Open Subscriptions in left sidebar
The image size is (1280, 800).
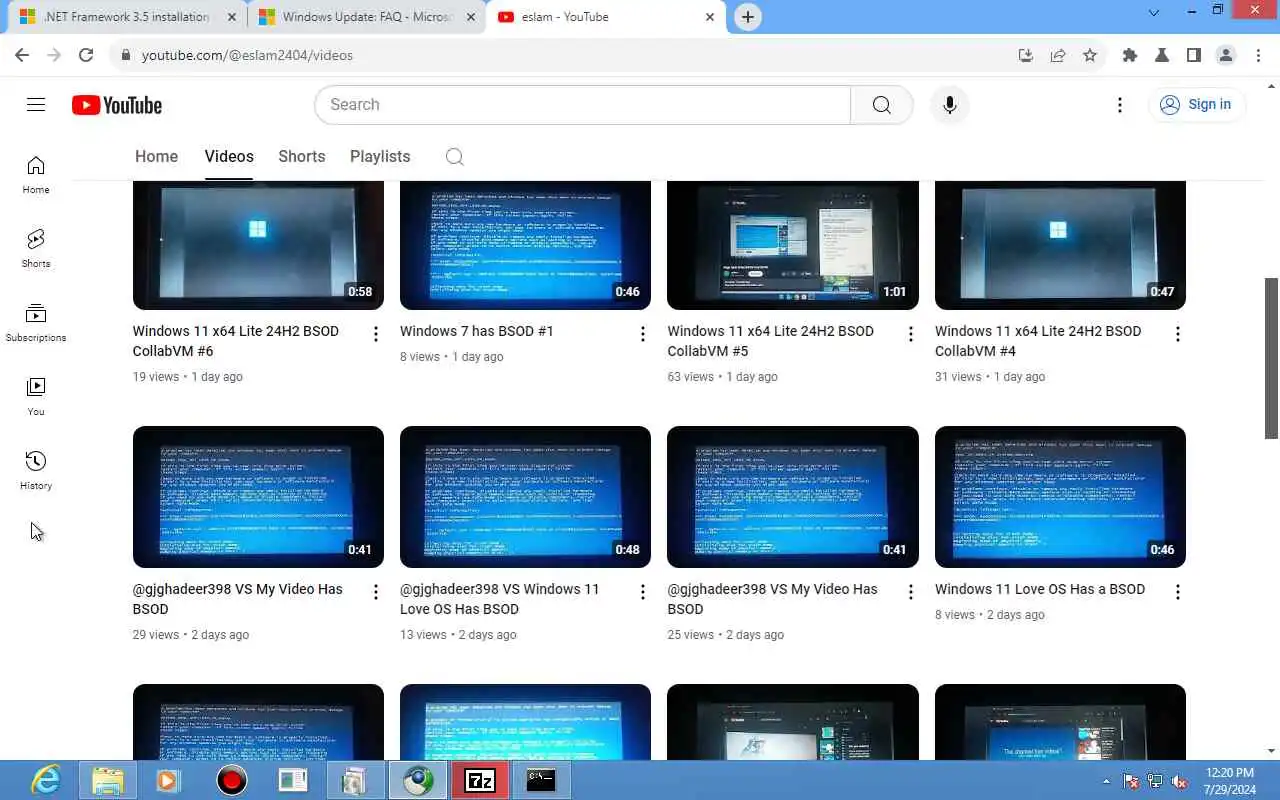pos(36,323)
